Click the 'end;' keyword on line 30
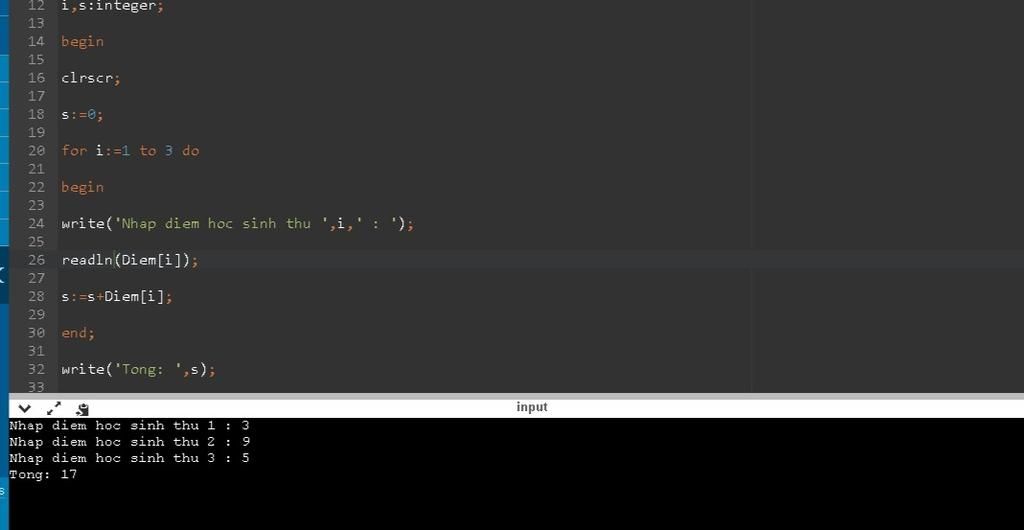This screenshot has height=530, width=1024. (78, 333)
